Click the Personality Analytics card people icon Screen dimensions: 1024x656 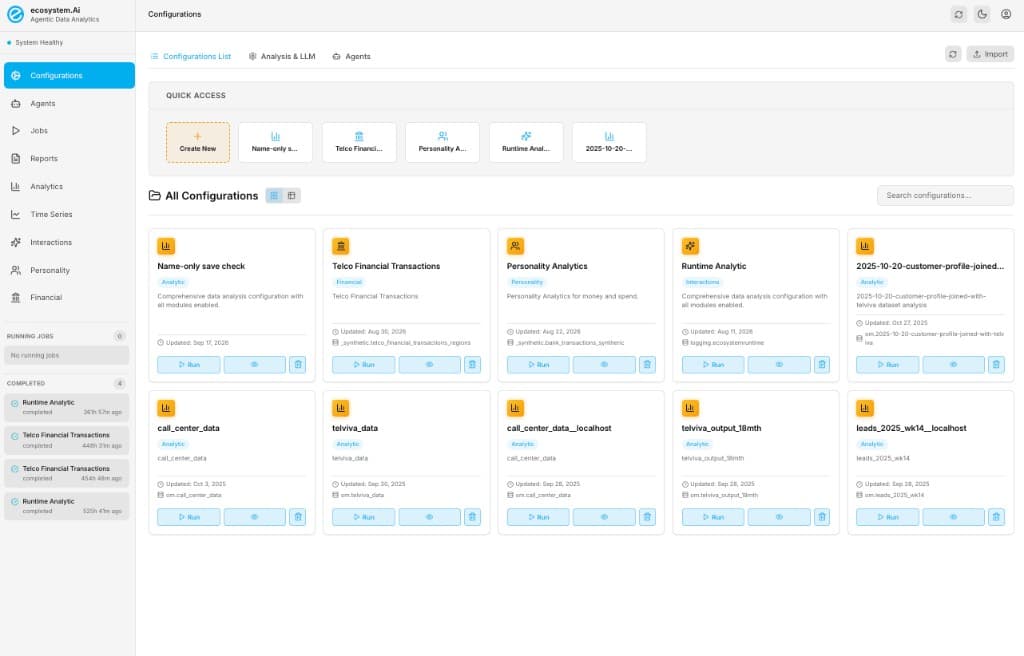click(x=515, y=246)
